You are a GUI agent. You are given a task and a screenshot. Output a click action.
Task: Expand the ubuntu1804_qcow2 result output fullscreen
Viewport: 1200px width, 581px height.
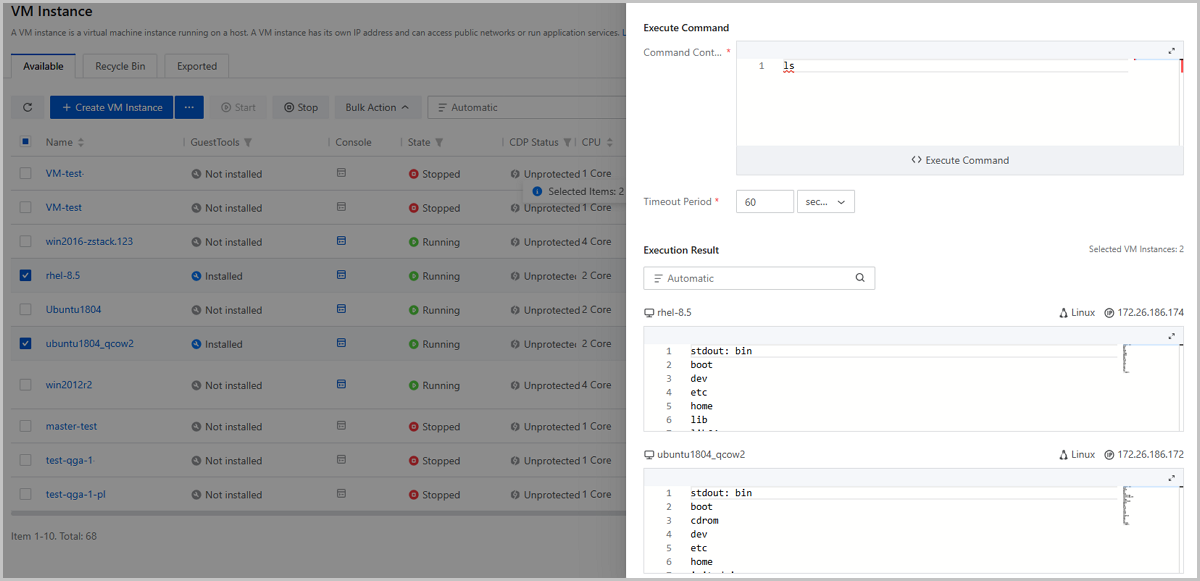pyautogui.click(x=1172, y=479)
